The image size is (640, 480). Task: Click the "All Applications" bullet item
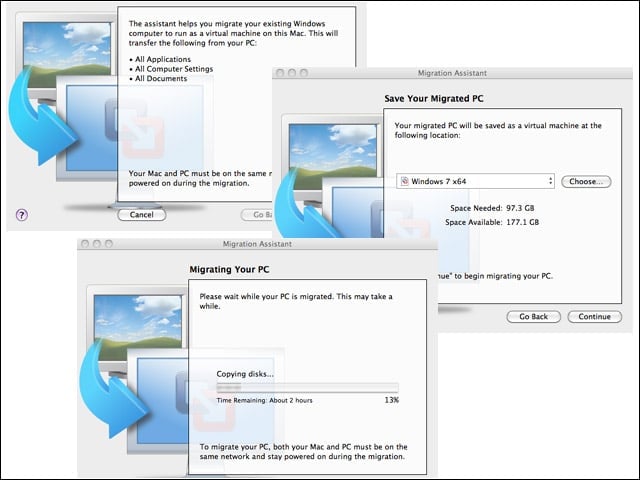point(160,59)
